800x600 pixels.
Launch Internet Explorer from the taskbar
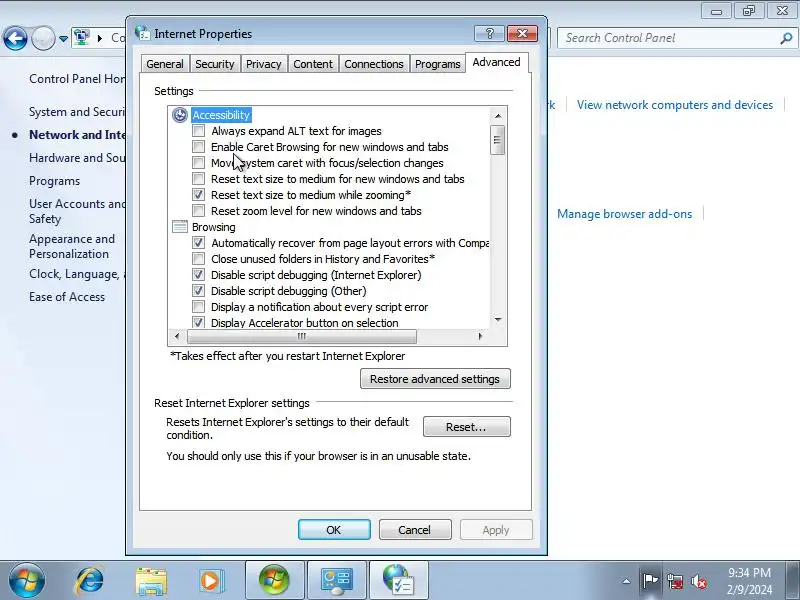(90, 580)
